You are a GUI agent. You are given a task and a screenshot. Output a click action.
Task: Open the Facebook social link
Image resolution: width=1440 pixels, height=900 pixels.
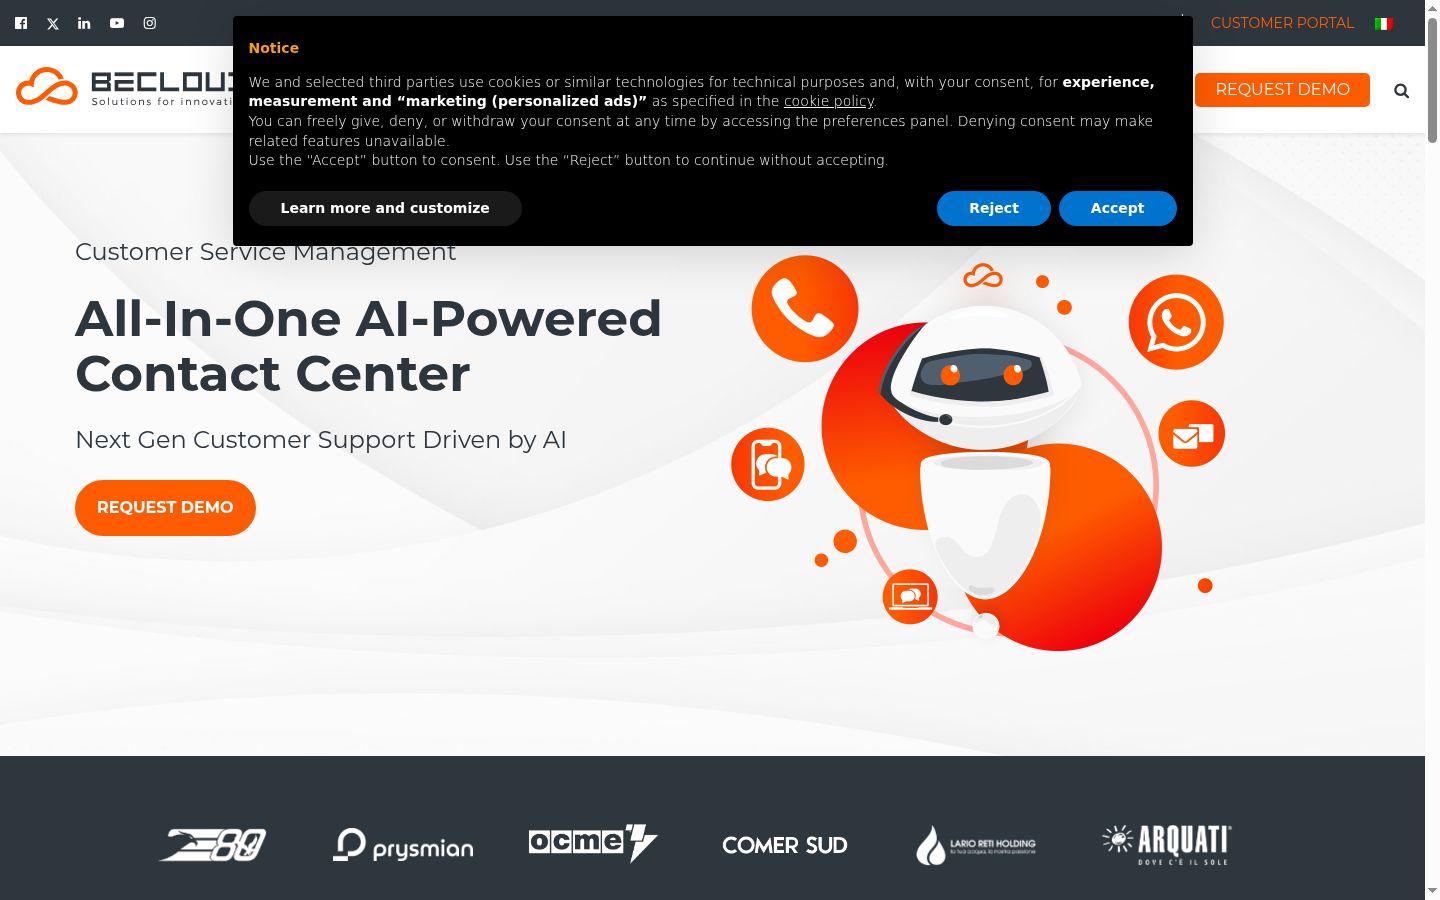[x=21, y=23]
